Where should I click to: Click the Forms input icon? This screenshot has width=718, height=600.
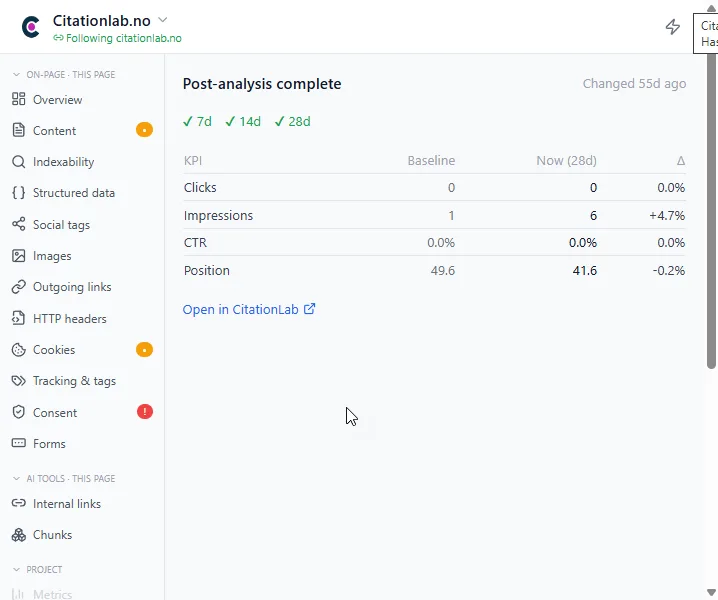pyautogui.click(x=18, y=443)
